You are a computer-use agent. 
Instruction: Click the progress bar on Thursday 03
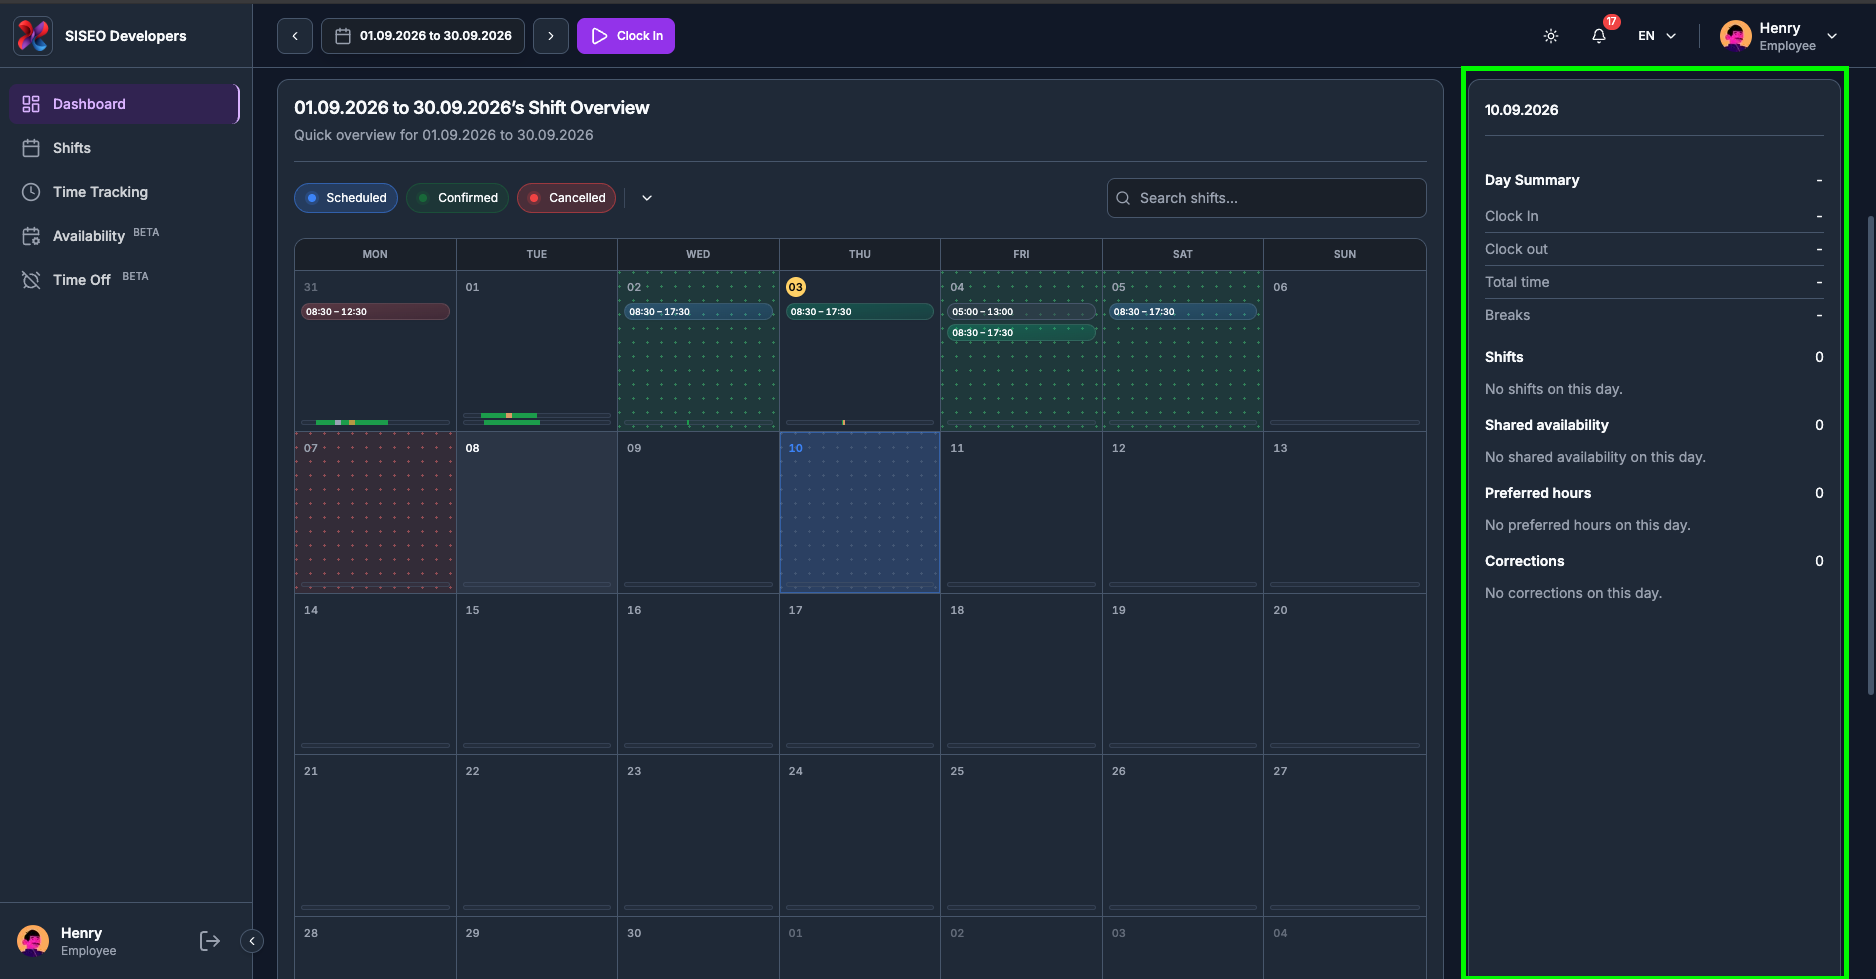(860, 423)
